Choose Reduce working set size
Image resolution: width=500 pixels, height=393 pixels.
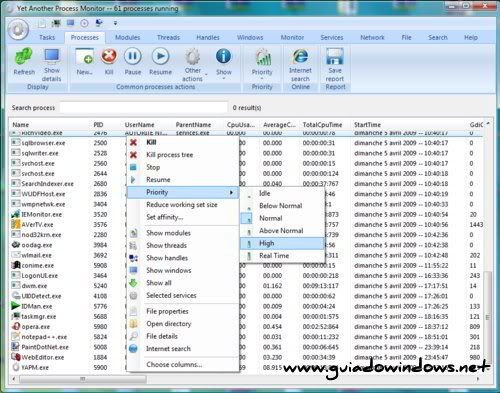(182, 205)
